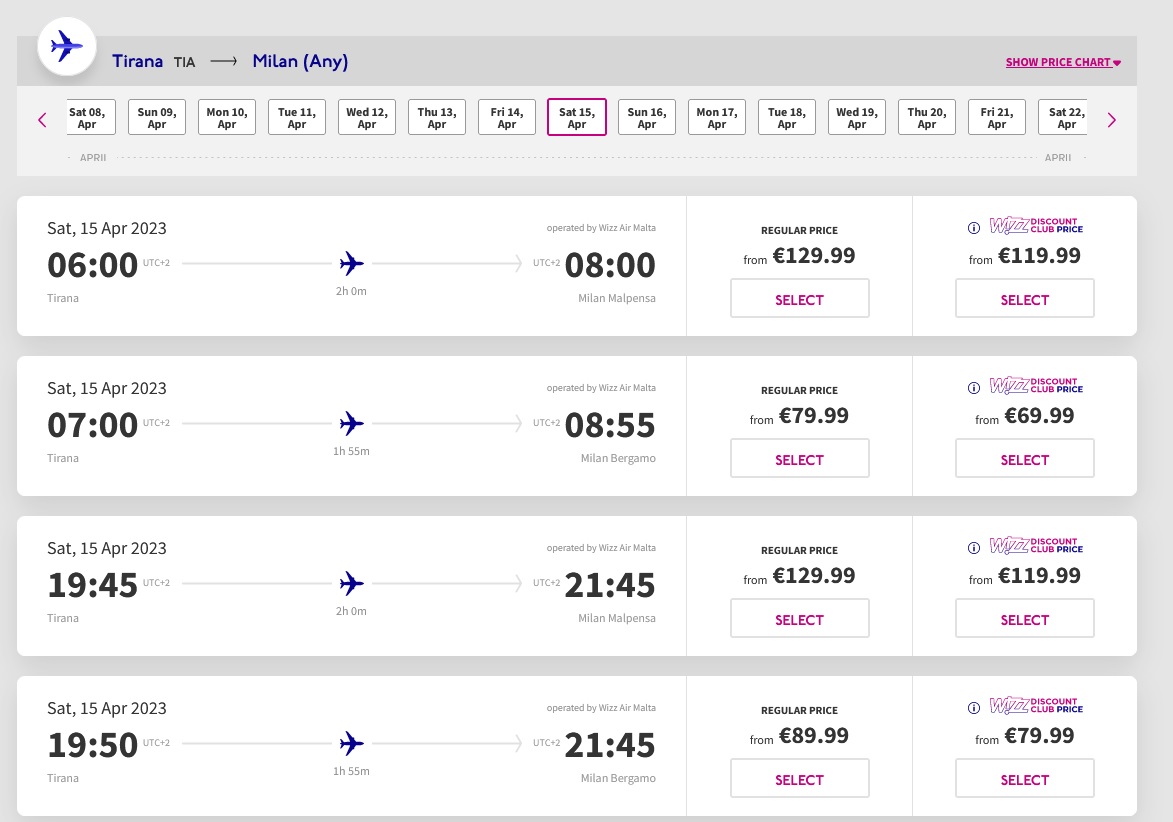Expand the Show Price Chart dropdown
The width and height of the screenshot is (1173, 822).
pos(1062,62)
